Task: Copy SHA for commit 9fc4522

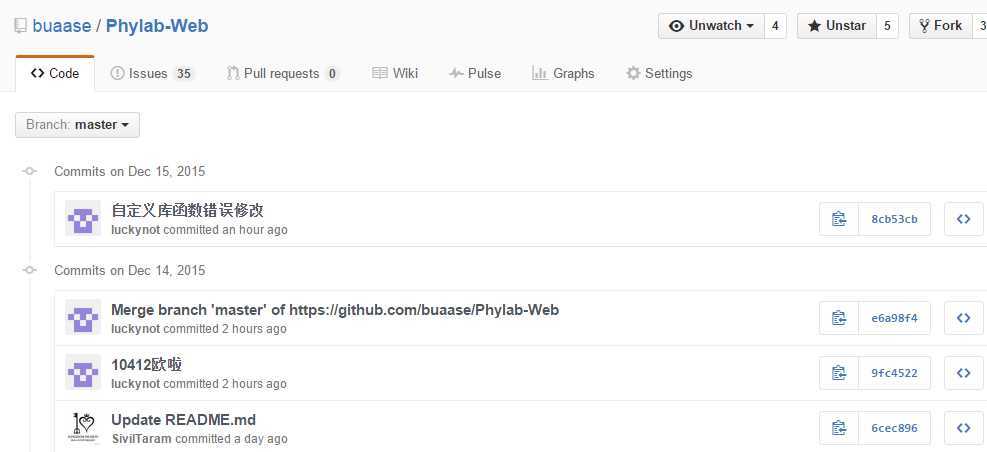Action: tap(838, 373)
